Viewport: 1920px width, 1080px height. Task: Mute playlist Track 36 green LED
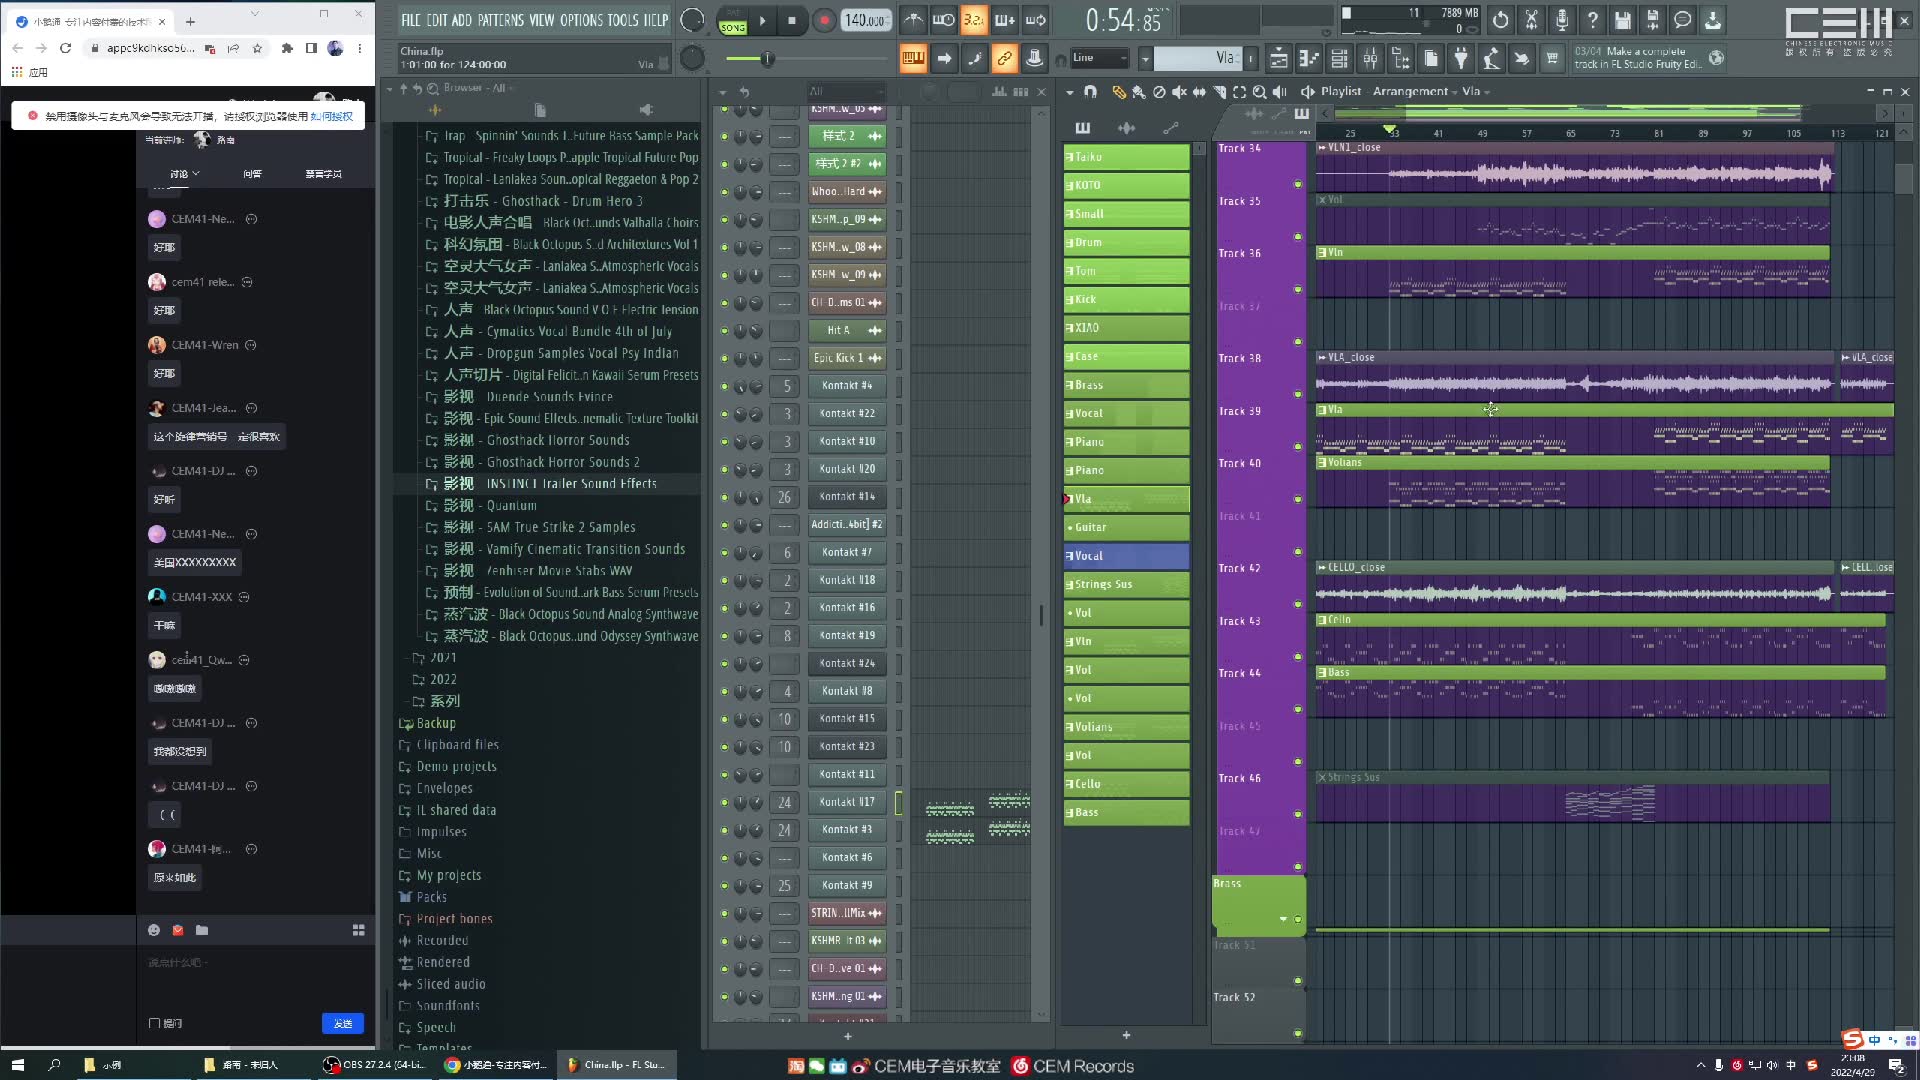tap(1298, 289)
